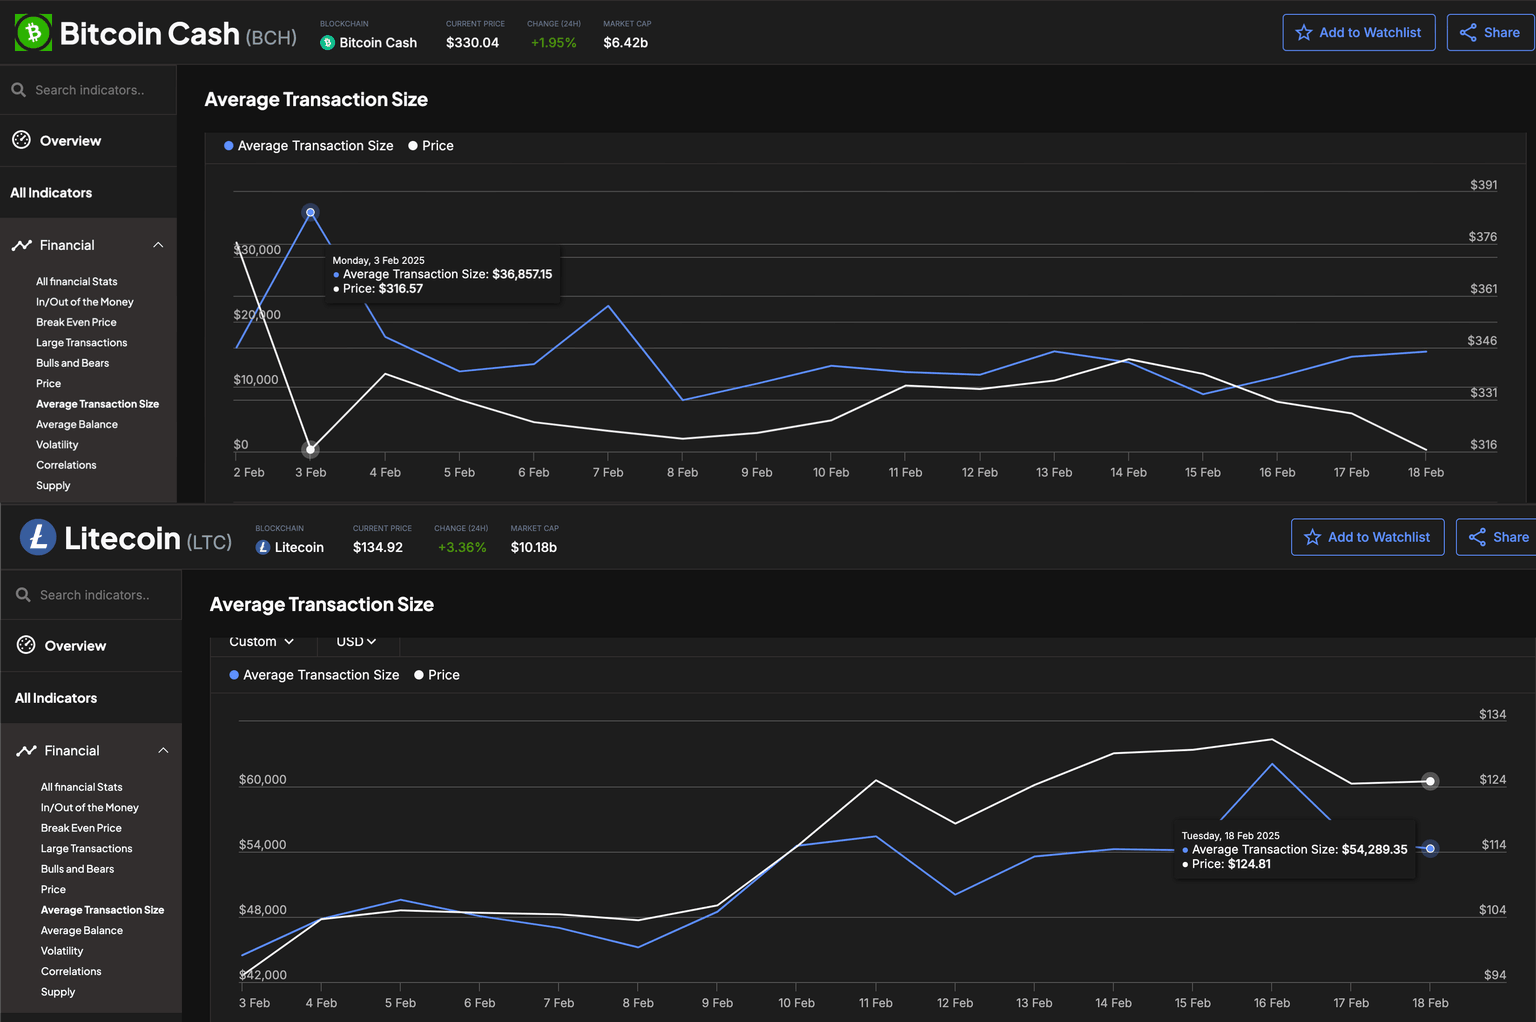This screenshot has width=1536, height=1022.
Task: Toggle Price series in Bitcoin Cash chart legend
Action: point(431,146)
